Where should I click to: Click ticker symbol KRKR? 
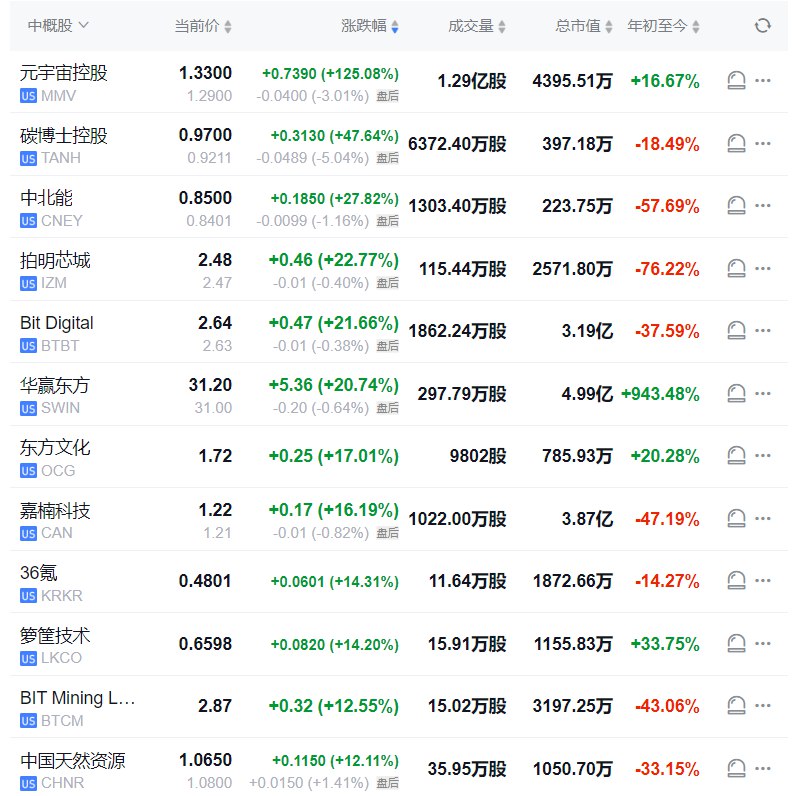click(x=62, y=596)
